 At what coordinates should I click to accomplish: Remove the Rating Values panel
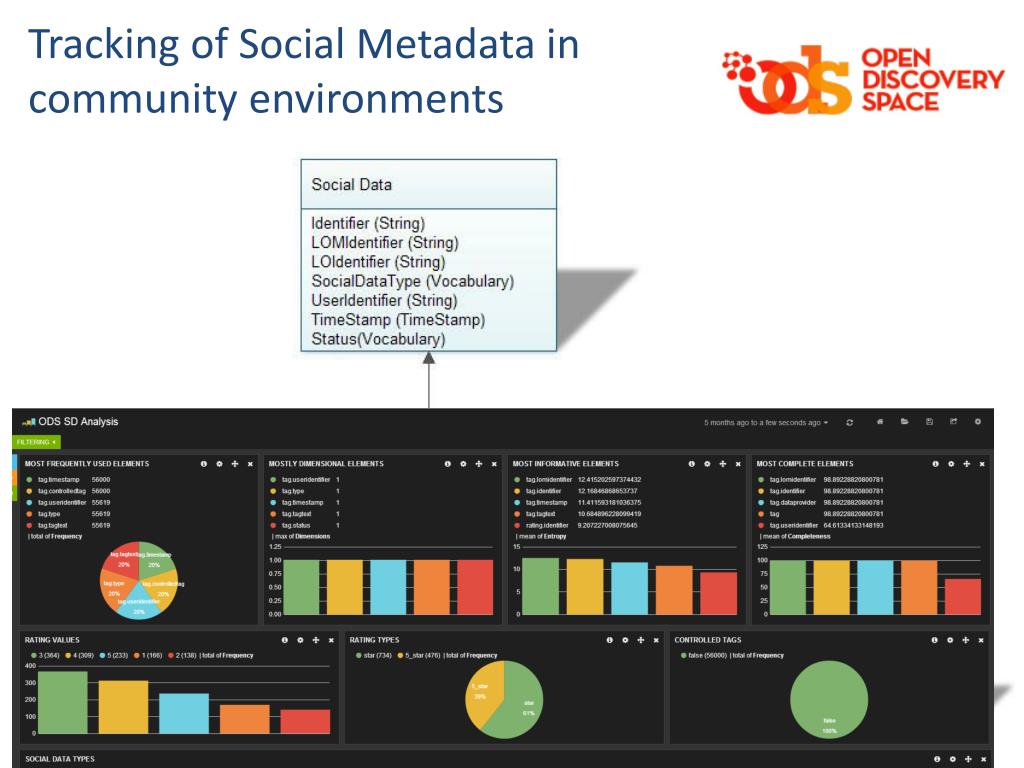(331, 640)
